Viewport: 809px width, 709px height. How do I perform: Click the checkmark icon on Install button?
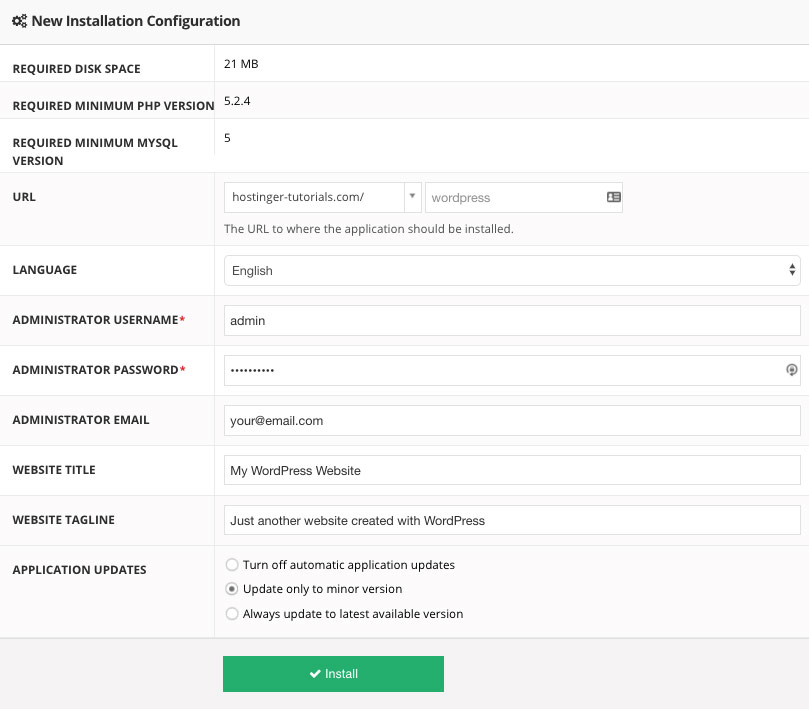(x=315, y=674)
